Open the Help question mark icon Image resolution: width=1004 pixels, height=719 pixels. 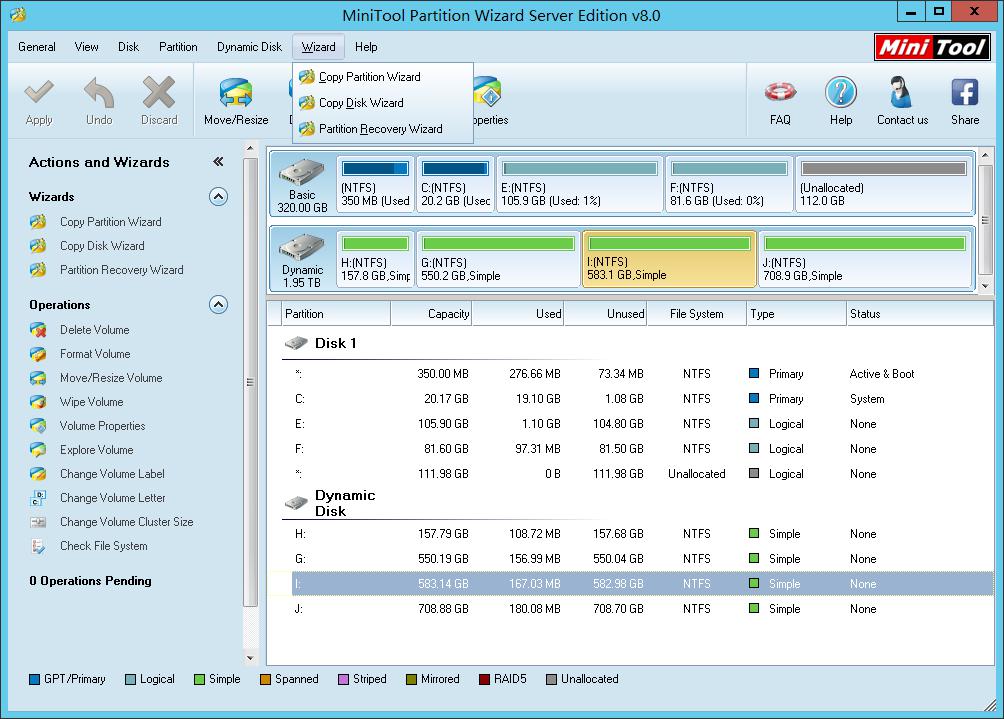click(841, 93)
